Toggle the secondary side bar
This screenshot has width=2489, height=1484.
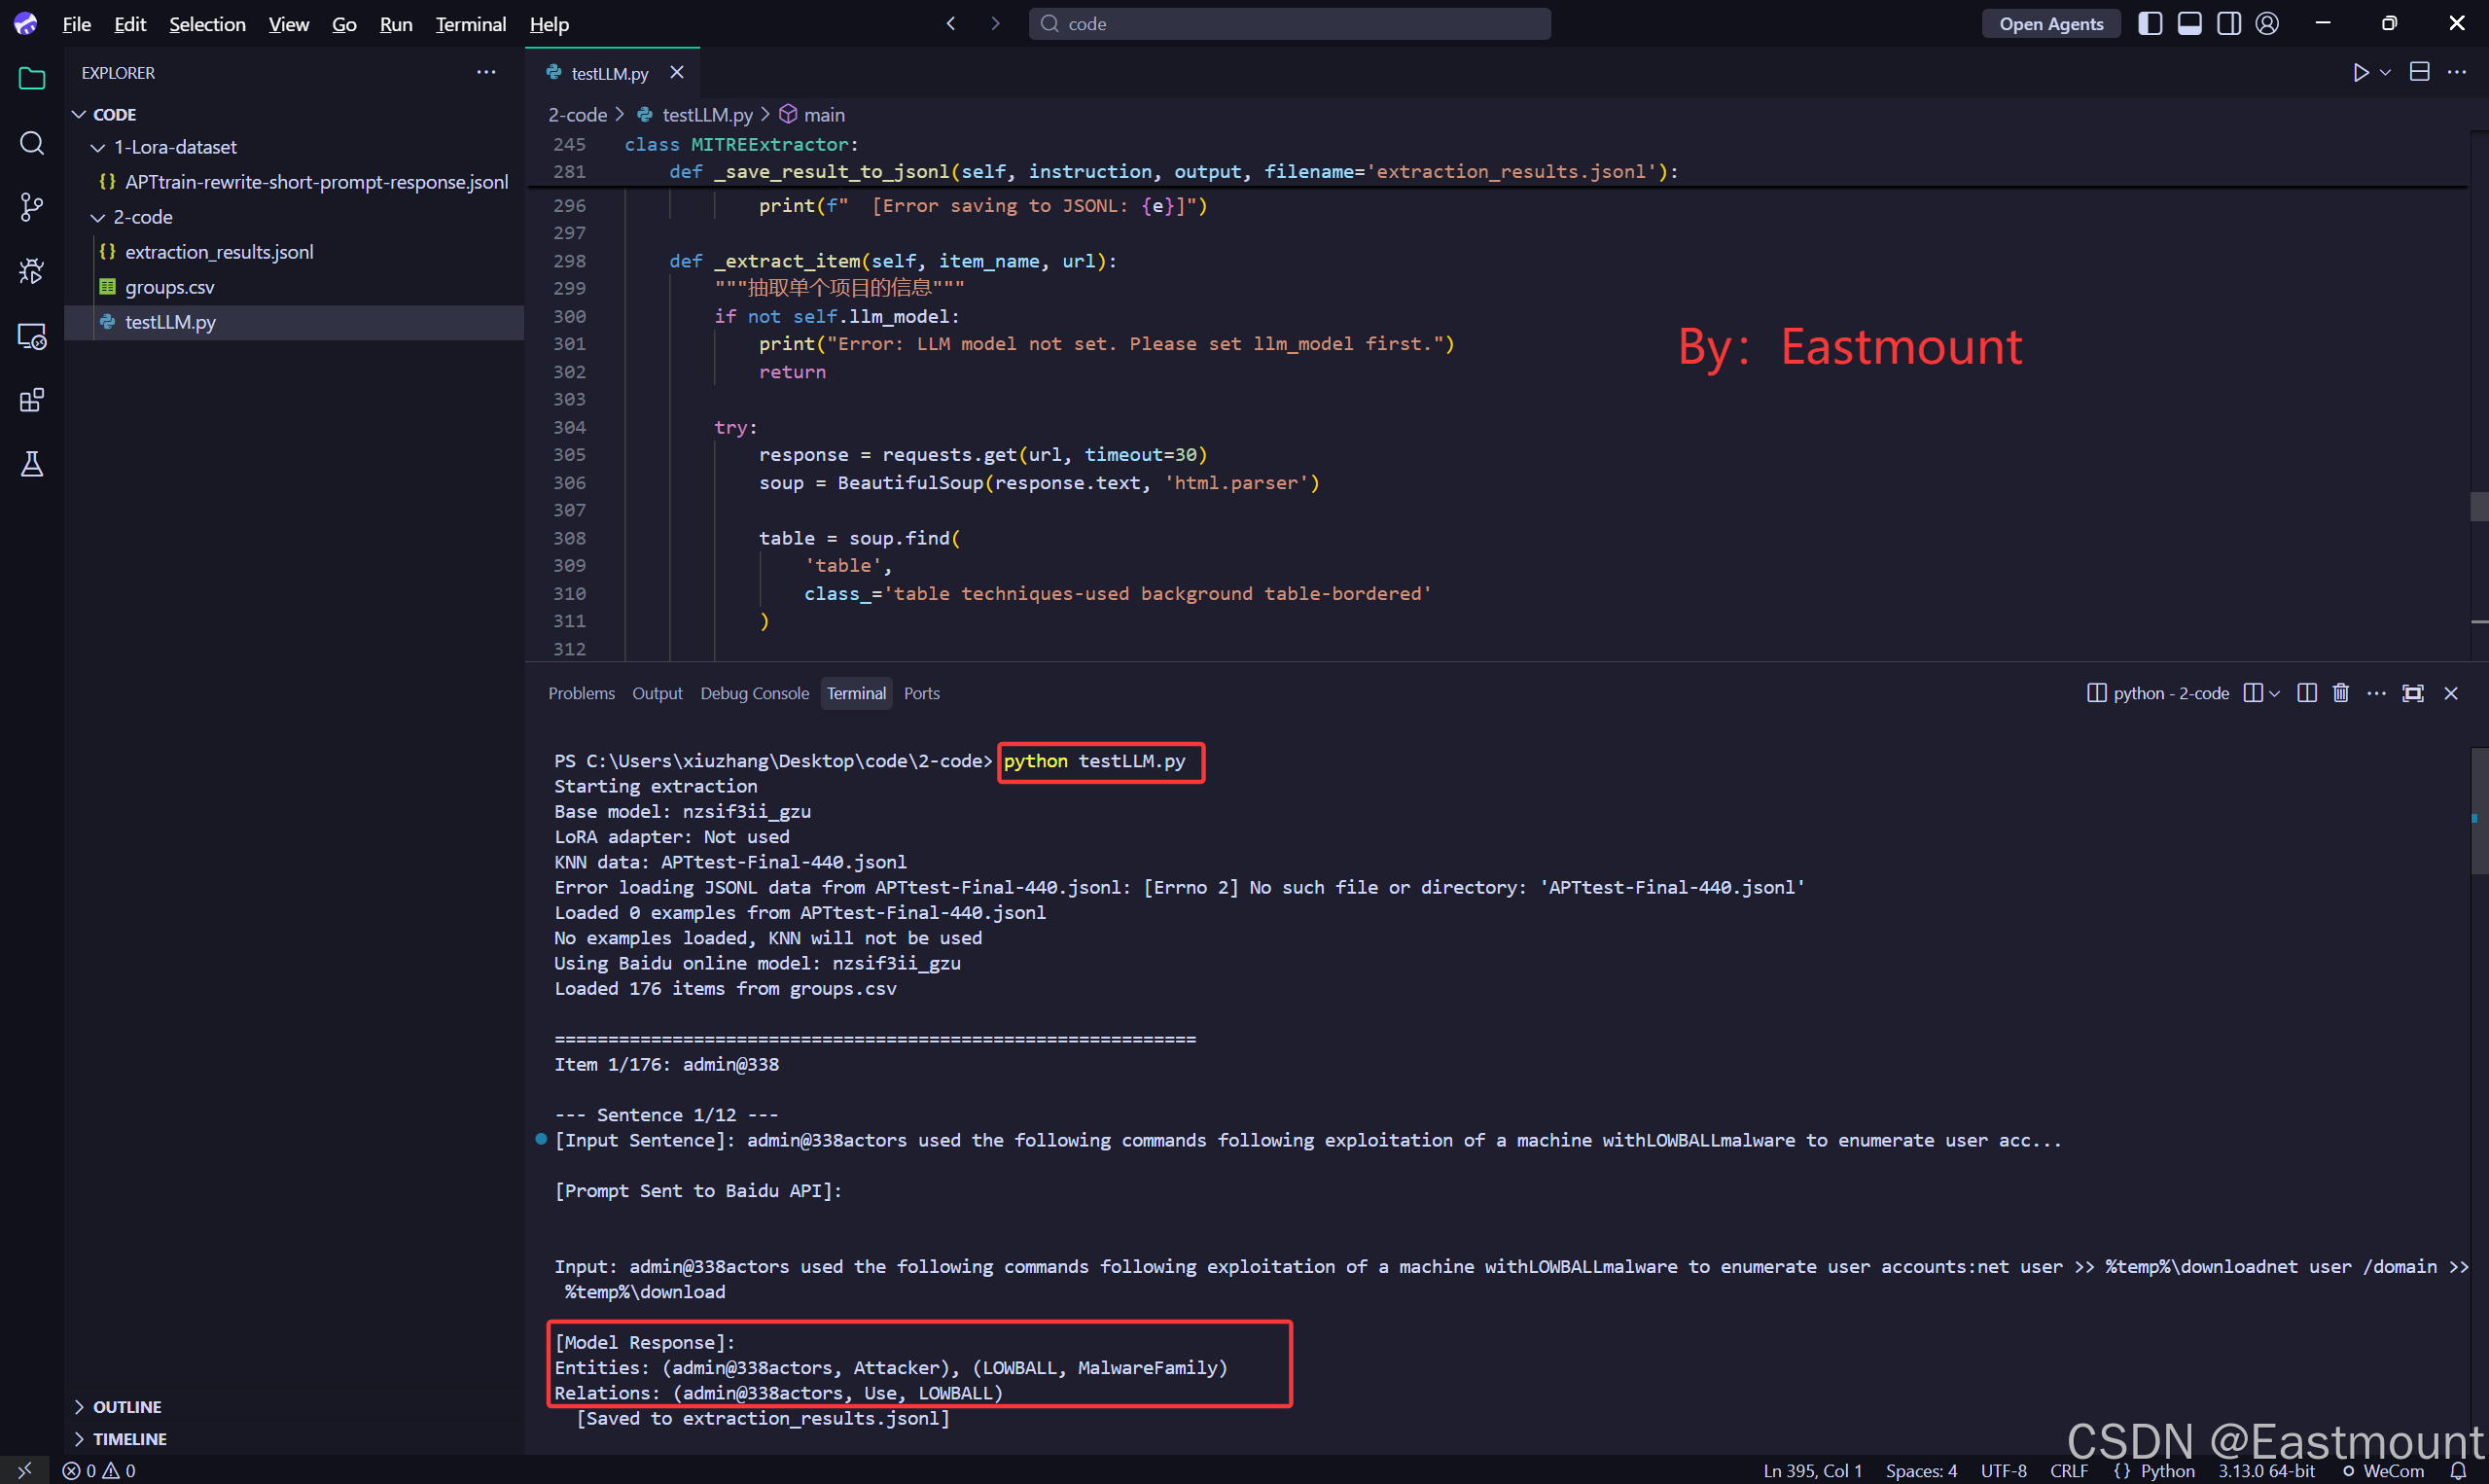(x=2228, y=23)
